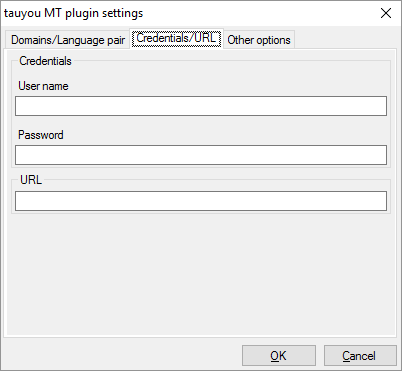Focus the Password input box
The height and width of the screenshot is (371, 402).
pos(201,155)
